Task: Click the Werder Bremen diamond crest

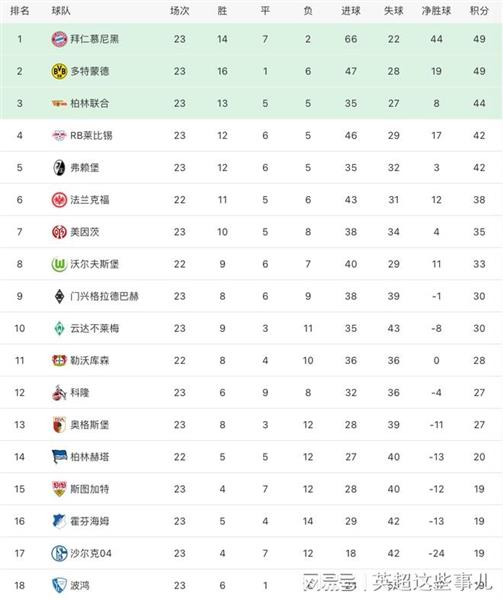Action: pos(59,328)
